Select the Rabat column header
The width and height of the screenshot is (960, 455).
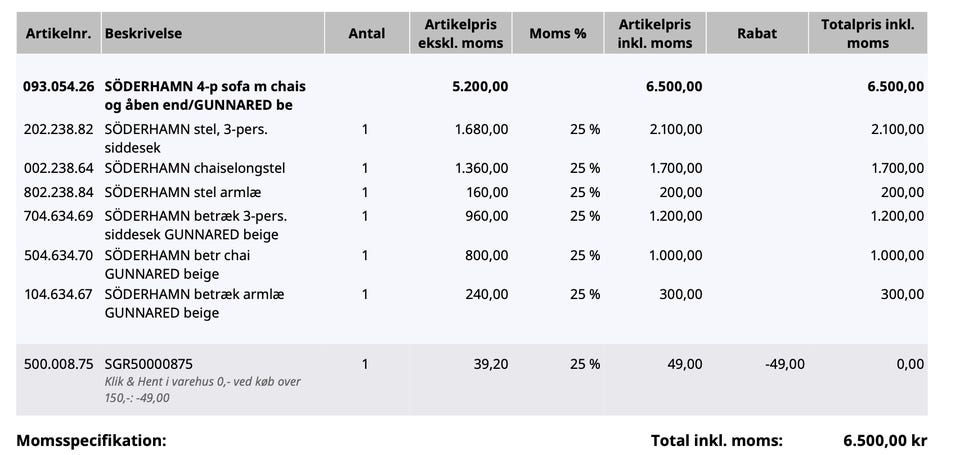pyautogui.click(x=757, y=33)
